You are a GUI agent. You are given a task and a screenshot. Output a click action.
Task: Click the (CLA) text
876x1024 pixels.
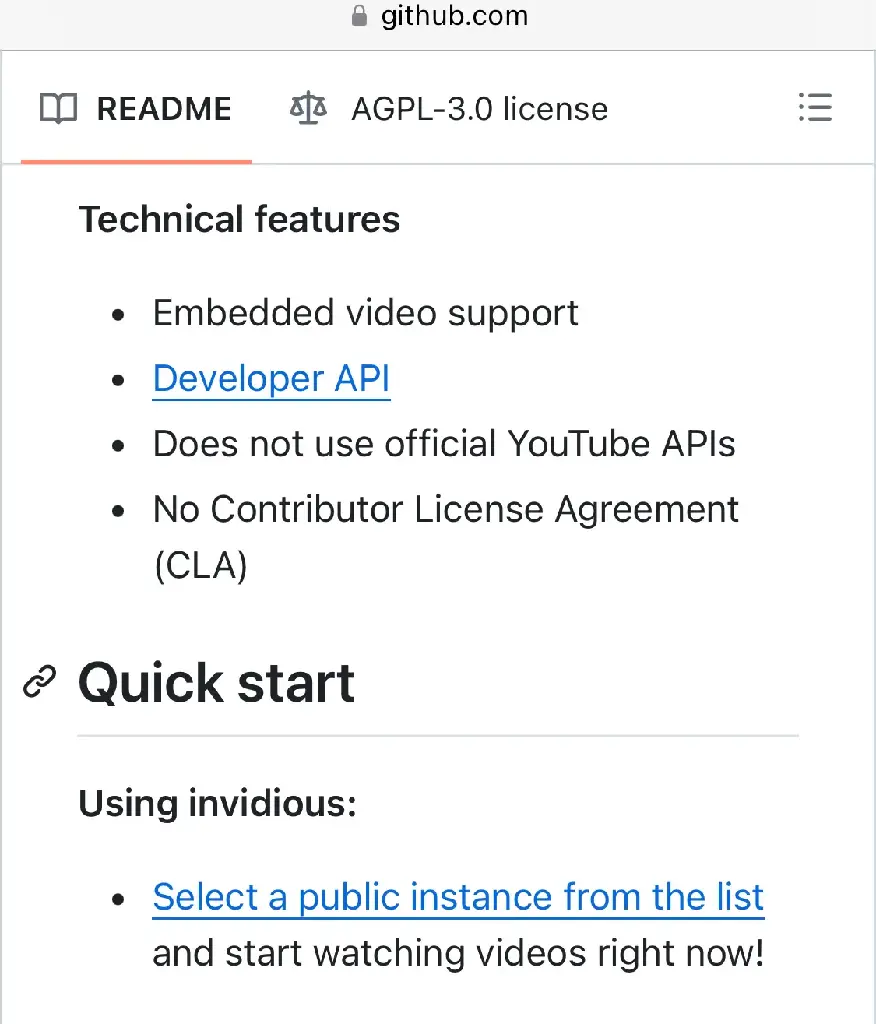click(201, 566)
